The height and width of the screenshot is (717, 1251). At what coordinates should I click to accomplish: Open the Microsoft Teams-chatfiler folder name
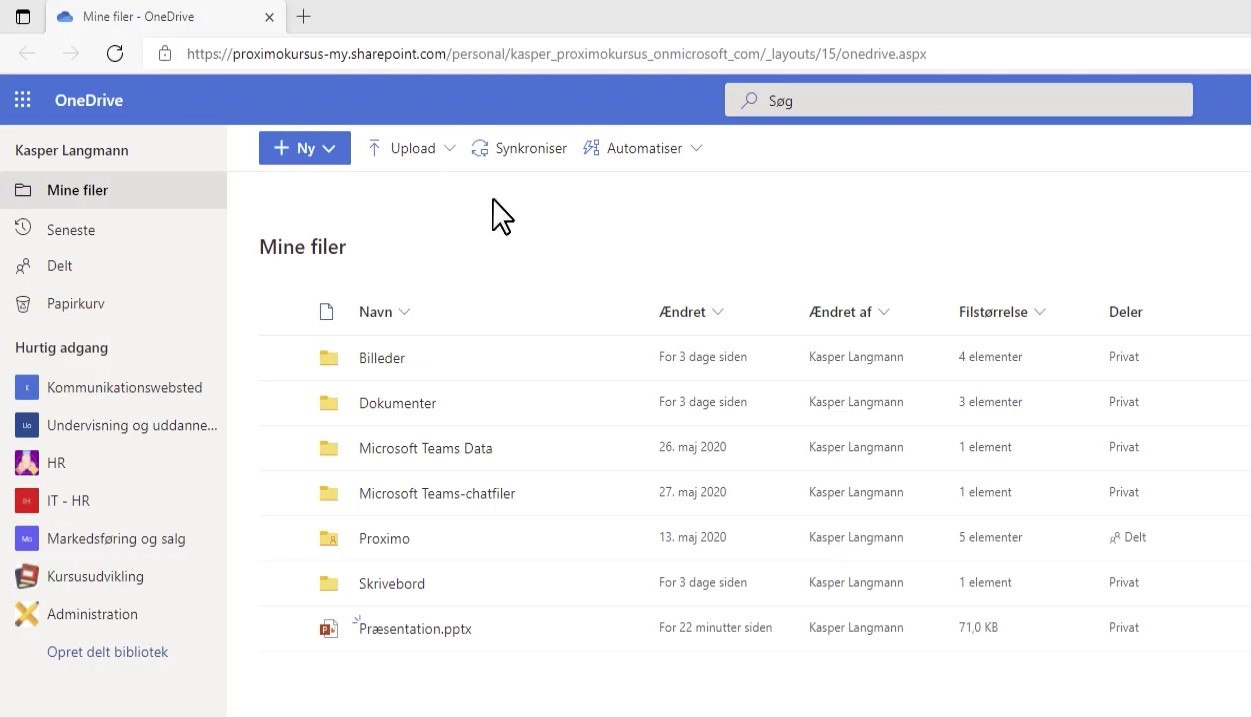(x=437, y=493)
